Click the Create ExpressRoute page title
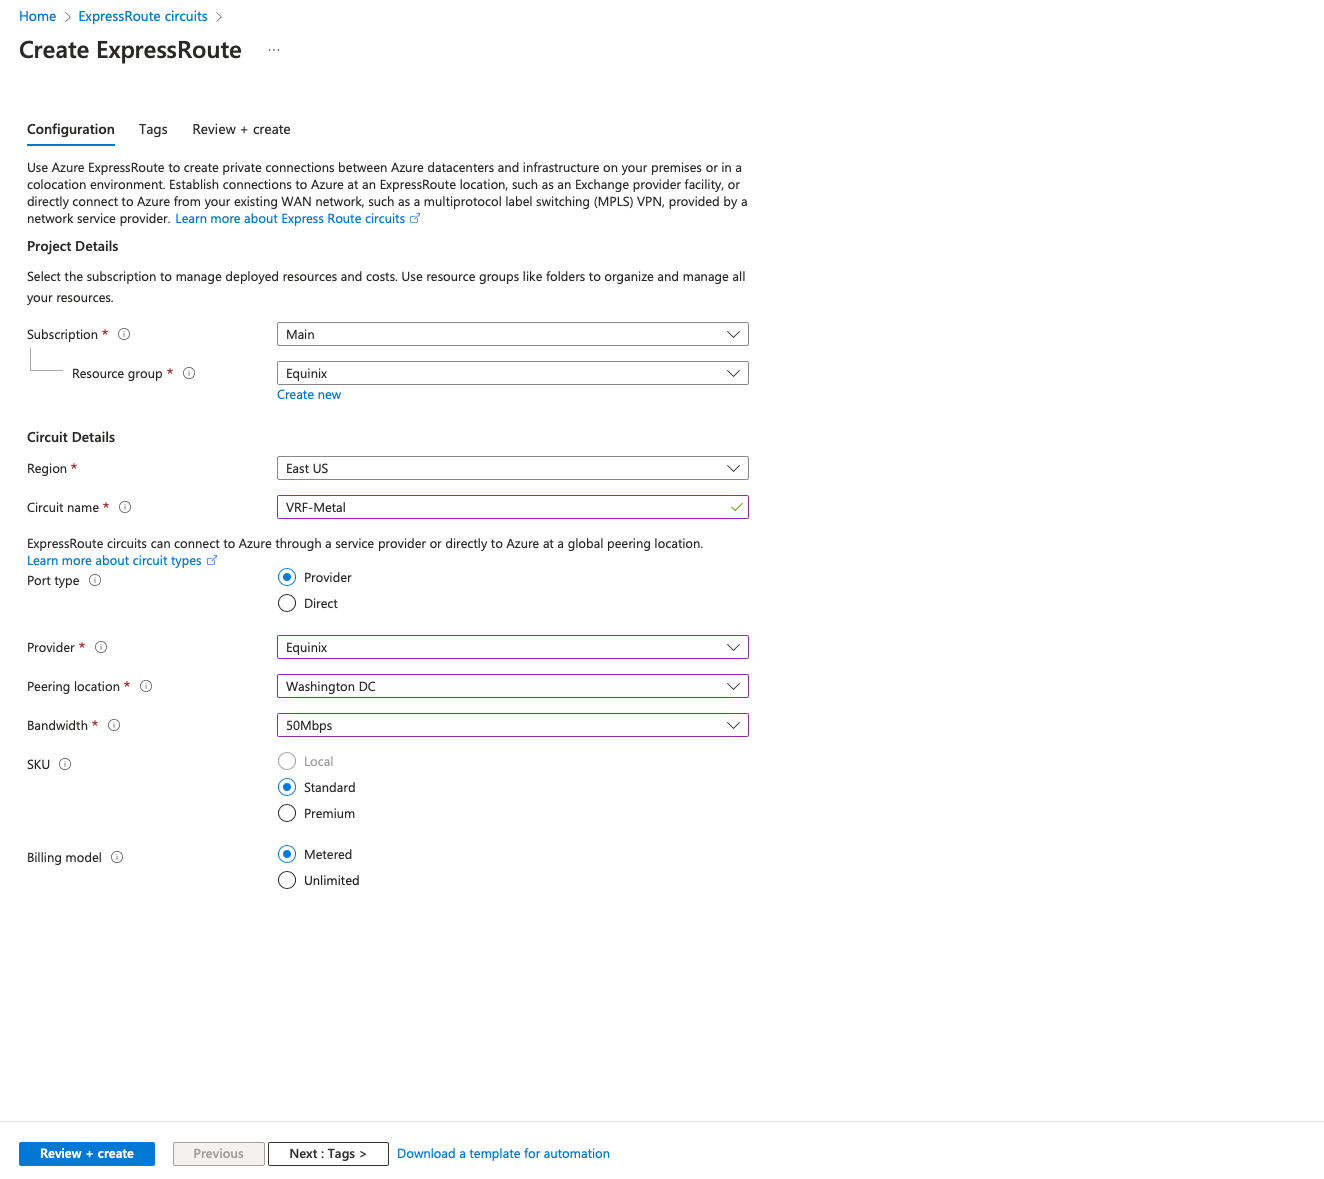This screenshot has width=1324, height=1179. coord(130,50)
